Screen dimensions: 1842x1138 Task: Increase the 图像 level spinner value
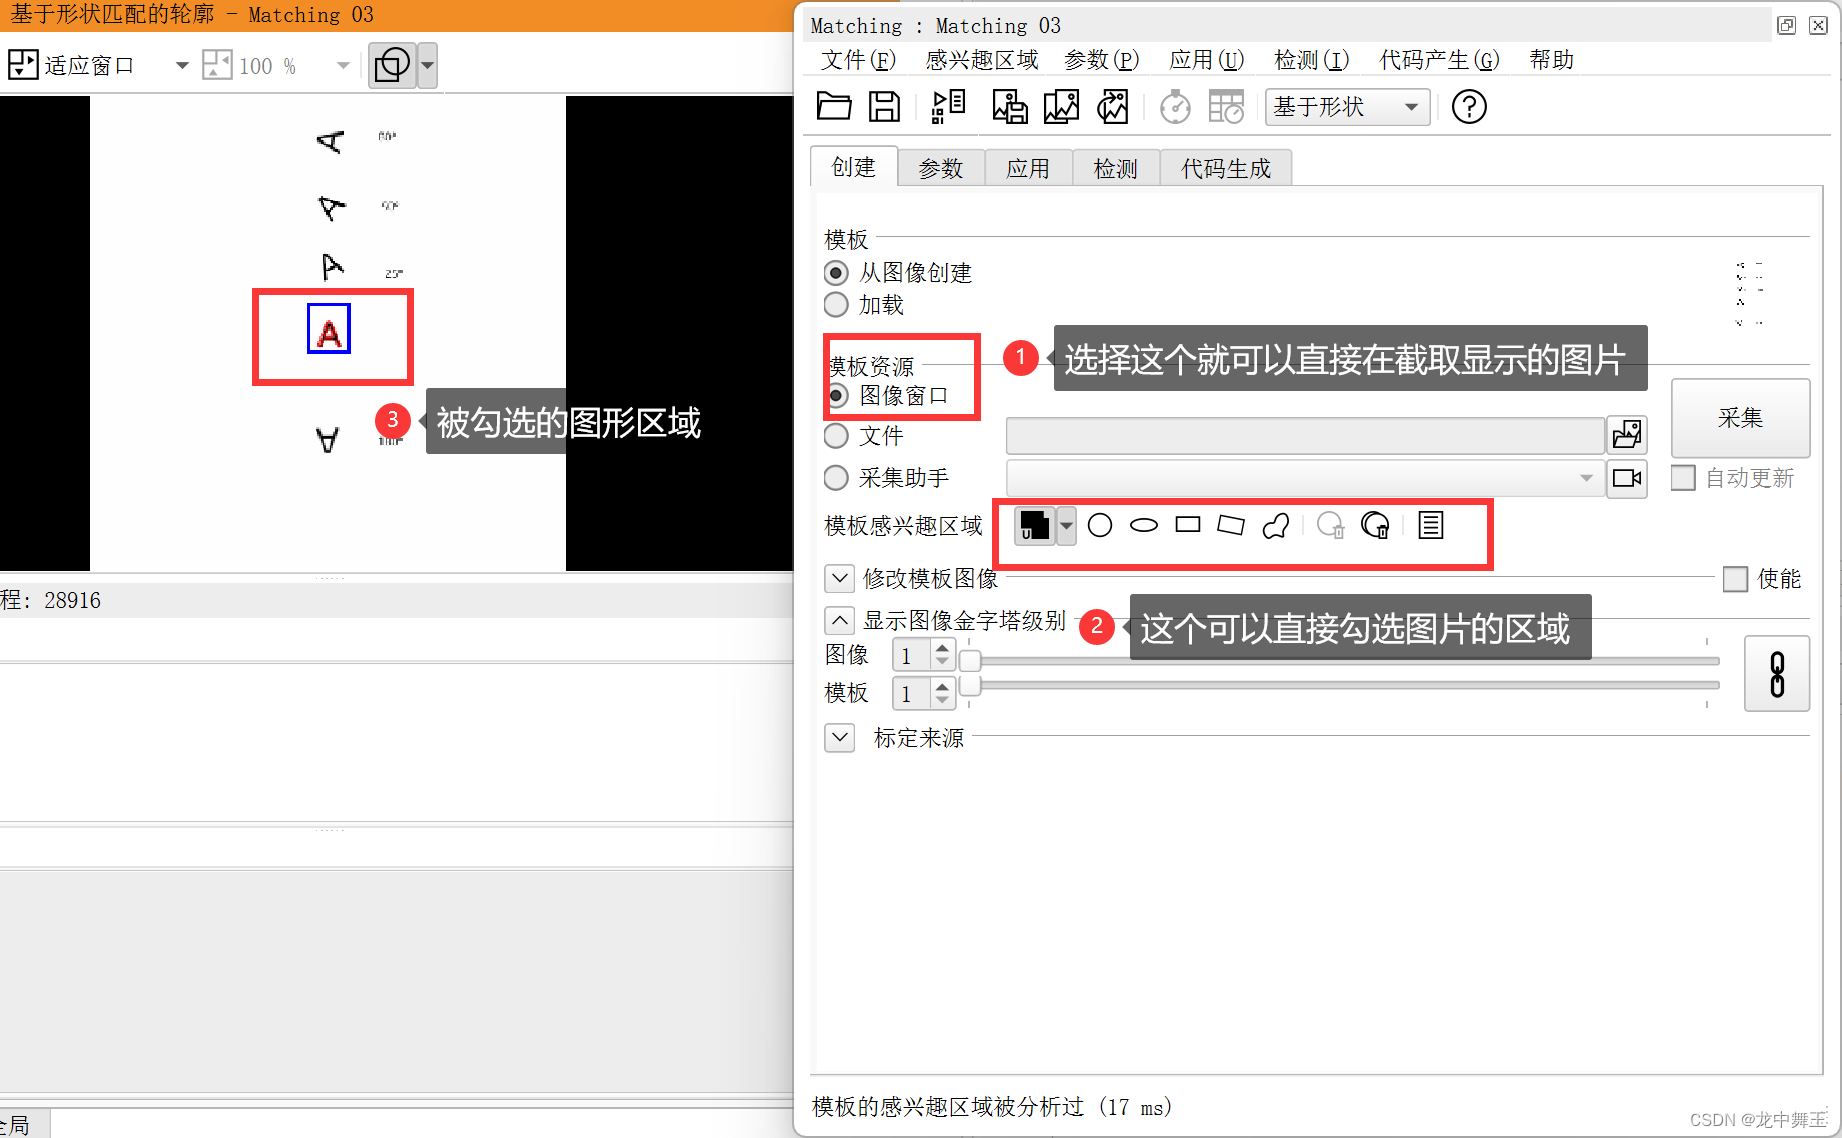942,647
